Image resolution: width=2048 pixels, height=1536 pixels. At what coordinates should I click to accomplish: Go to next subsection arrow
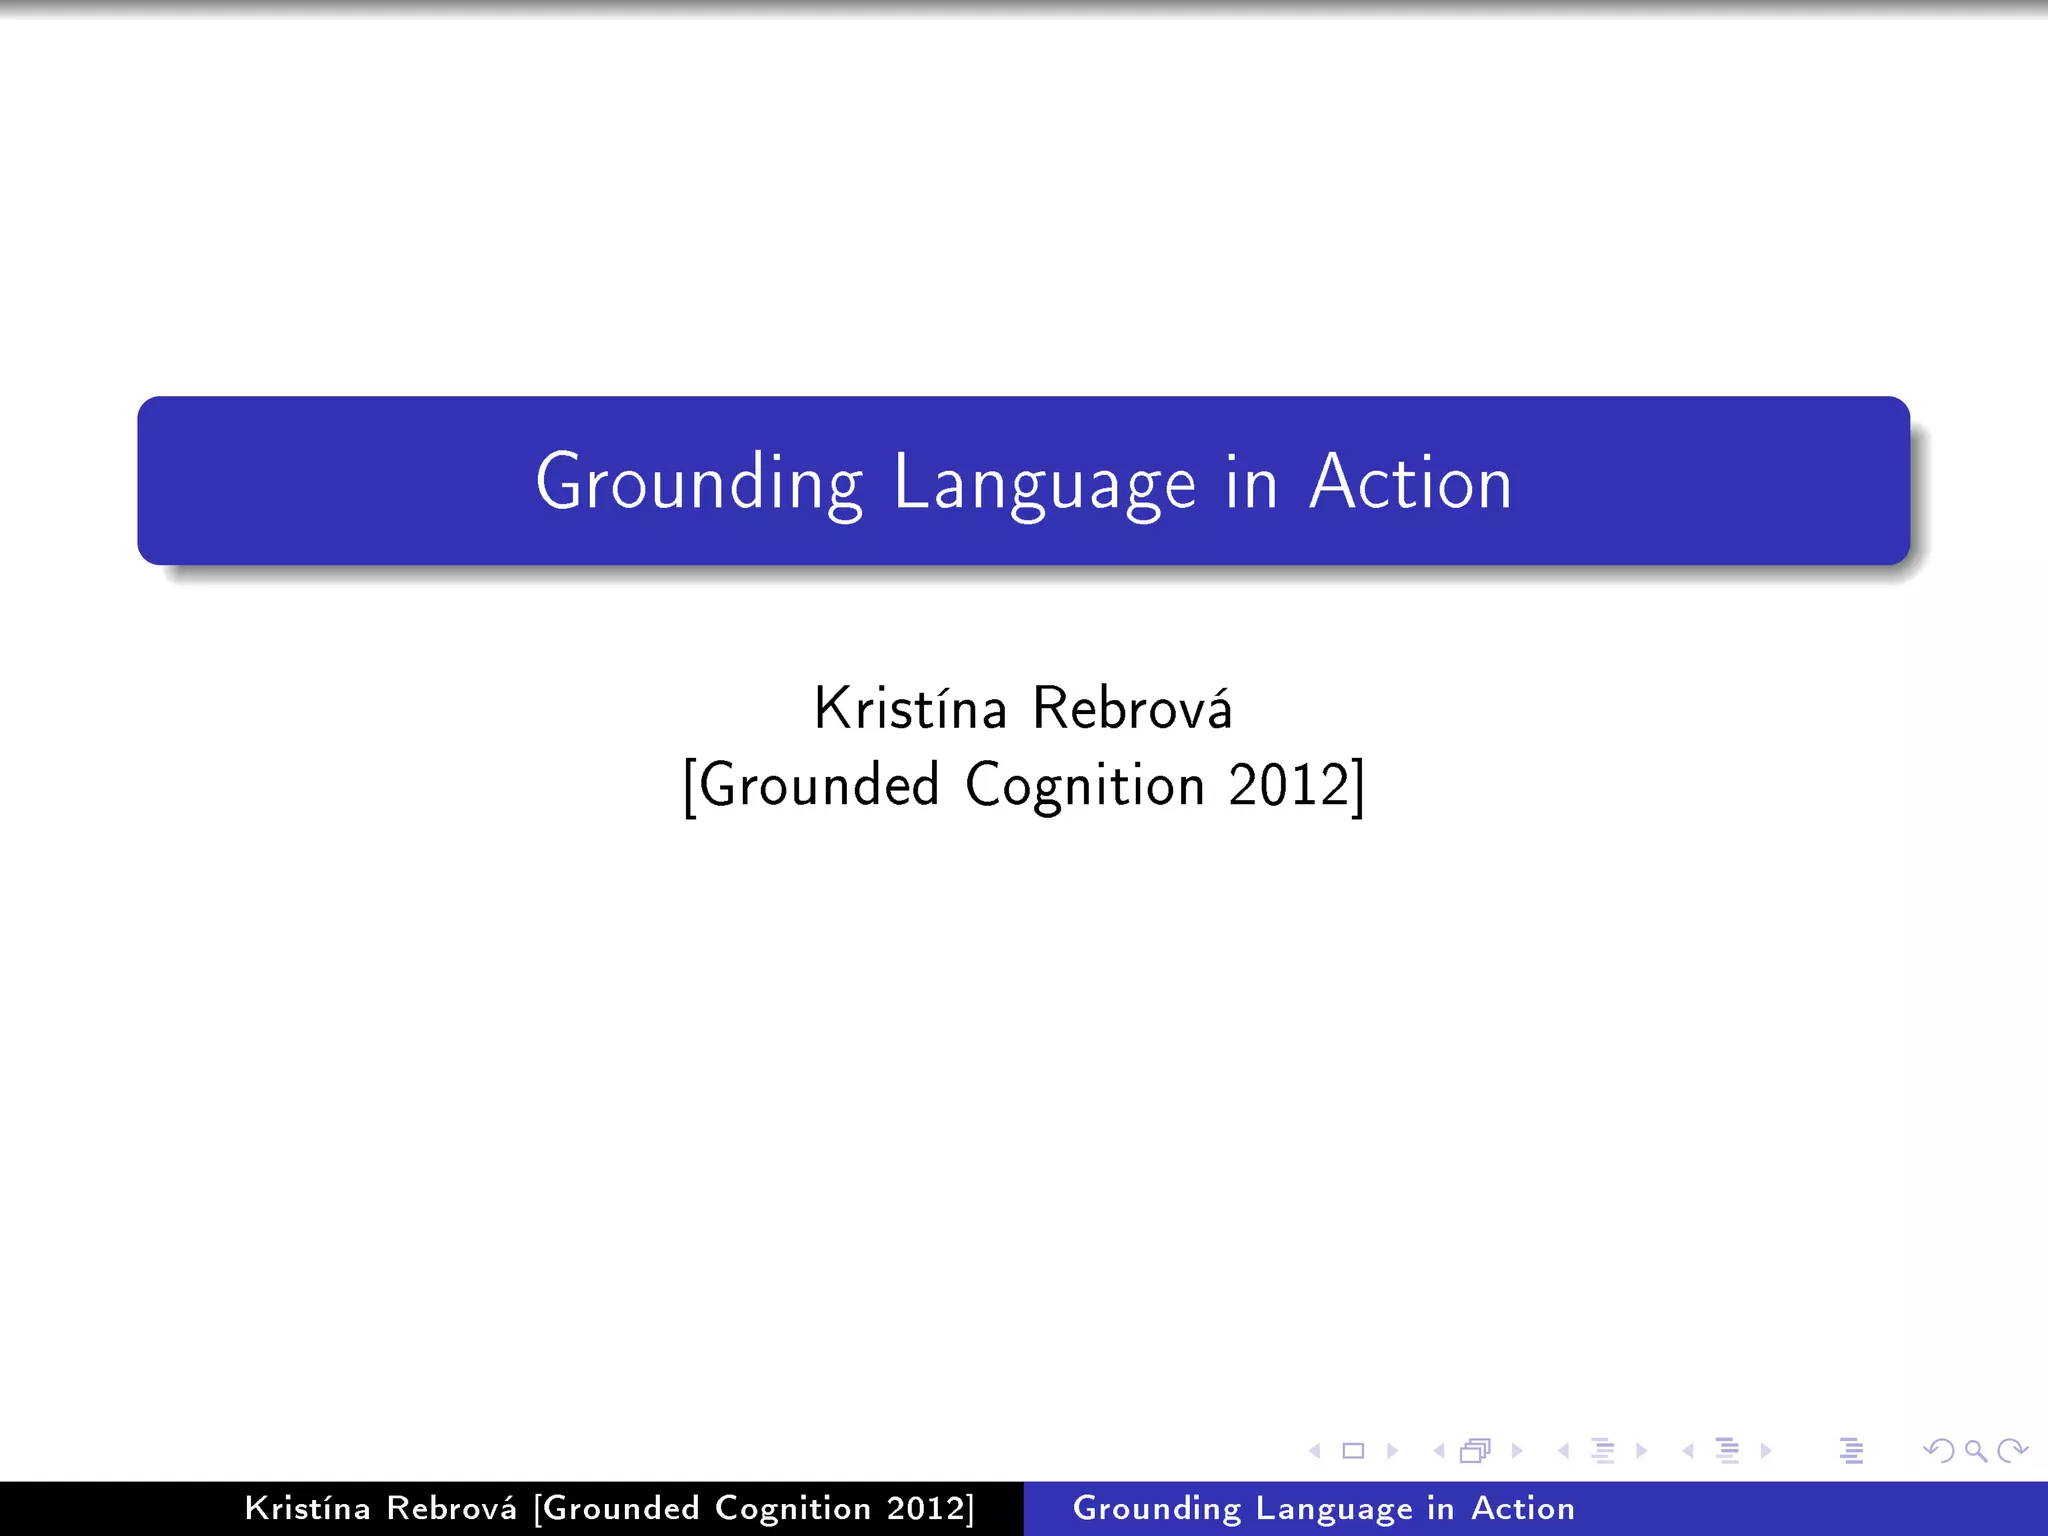(1641, 1451)
